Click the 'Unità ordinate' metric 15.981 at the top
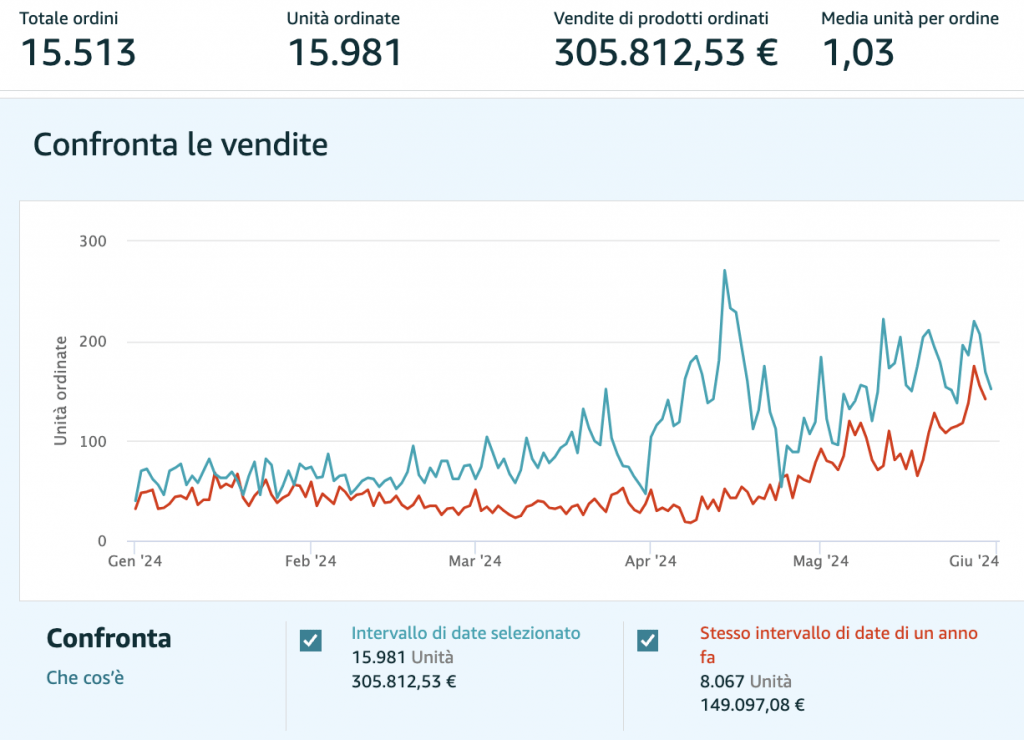The width and height of the screenshot is (1024, 740). [345, 52]
